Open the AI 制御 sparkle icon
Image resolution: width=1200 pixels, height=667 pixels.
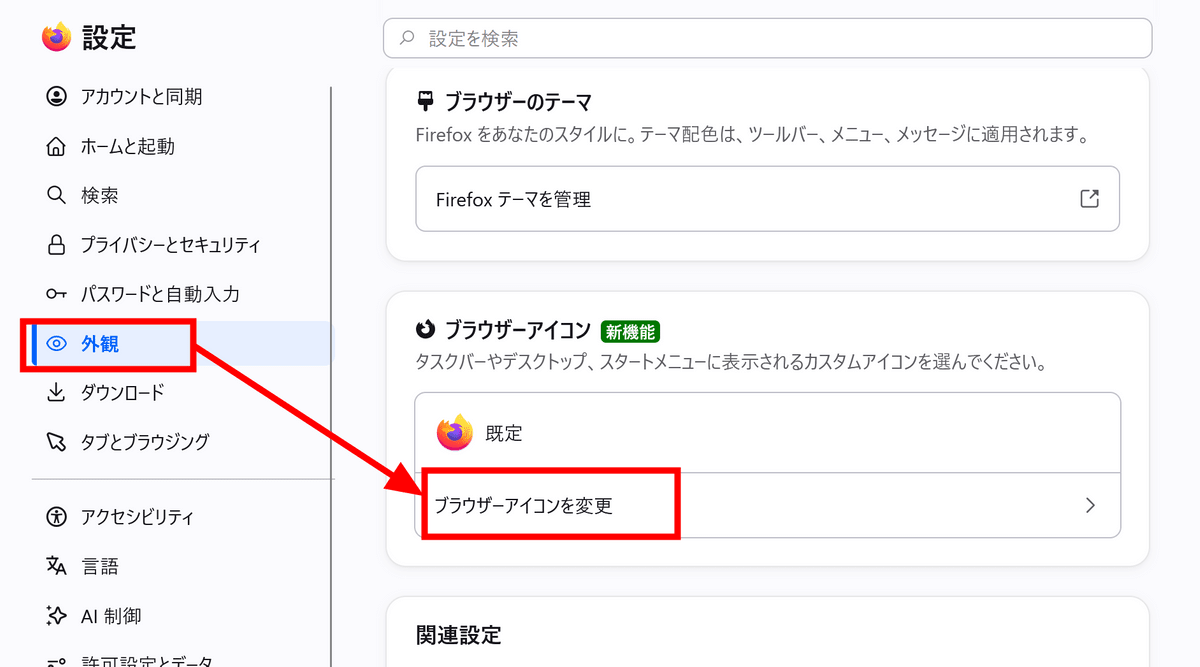(57, 616)
